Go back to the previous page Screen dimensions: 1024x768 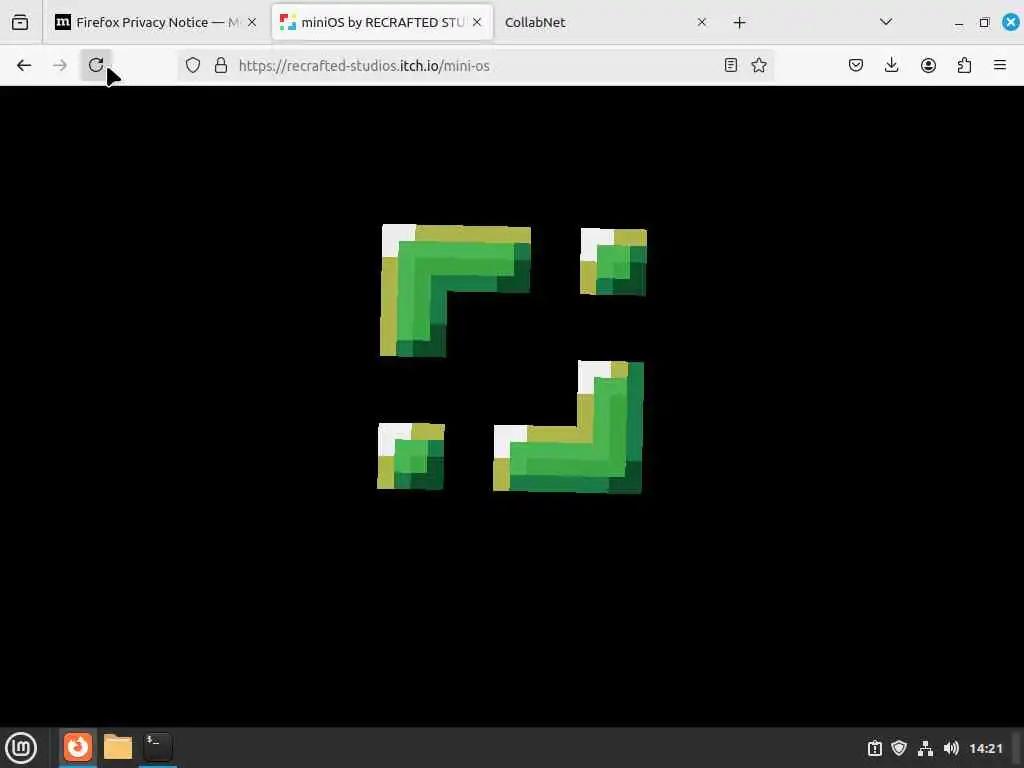click(24, 65)
